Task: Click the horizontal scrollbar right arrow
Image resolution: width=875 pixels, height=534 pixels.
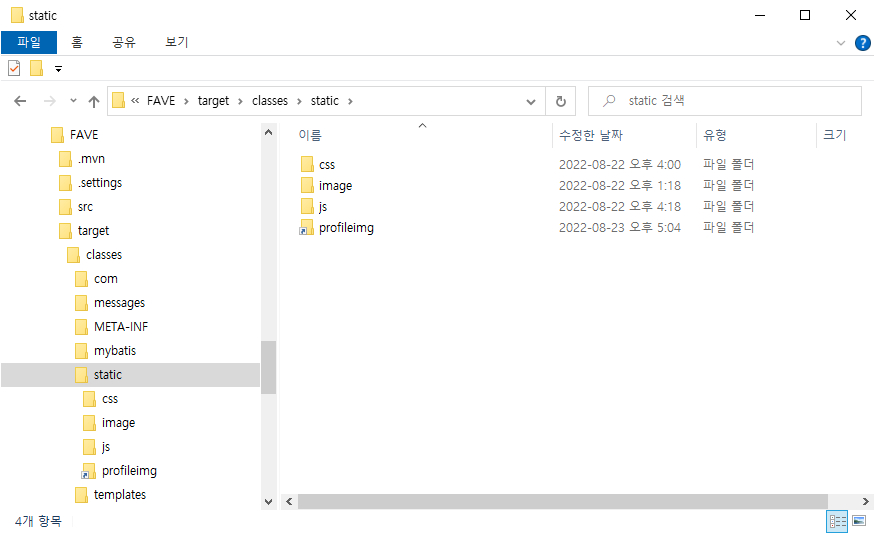Action: (x=866, y=502)
